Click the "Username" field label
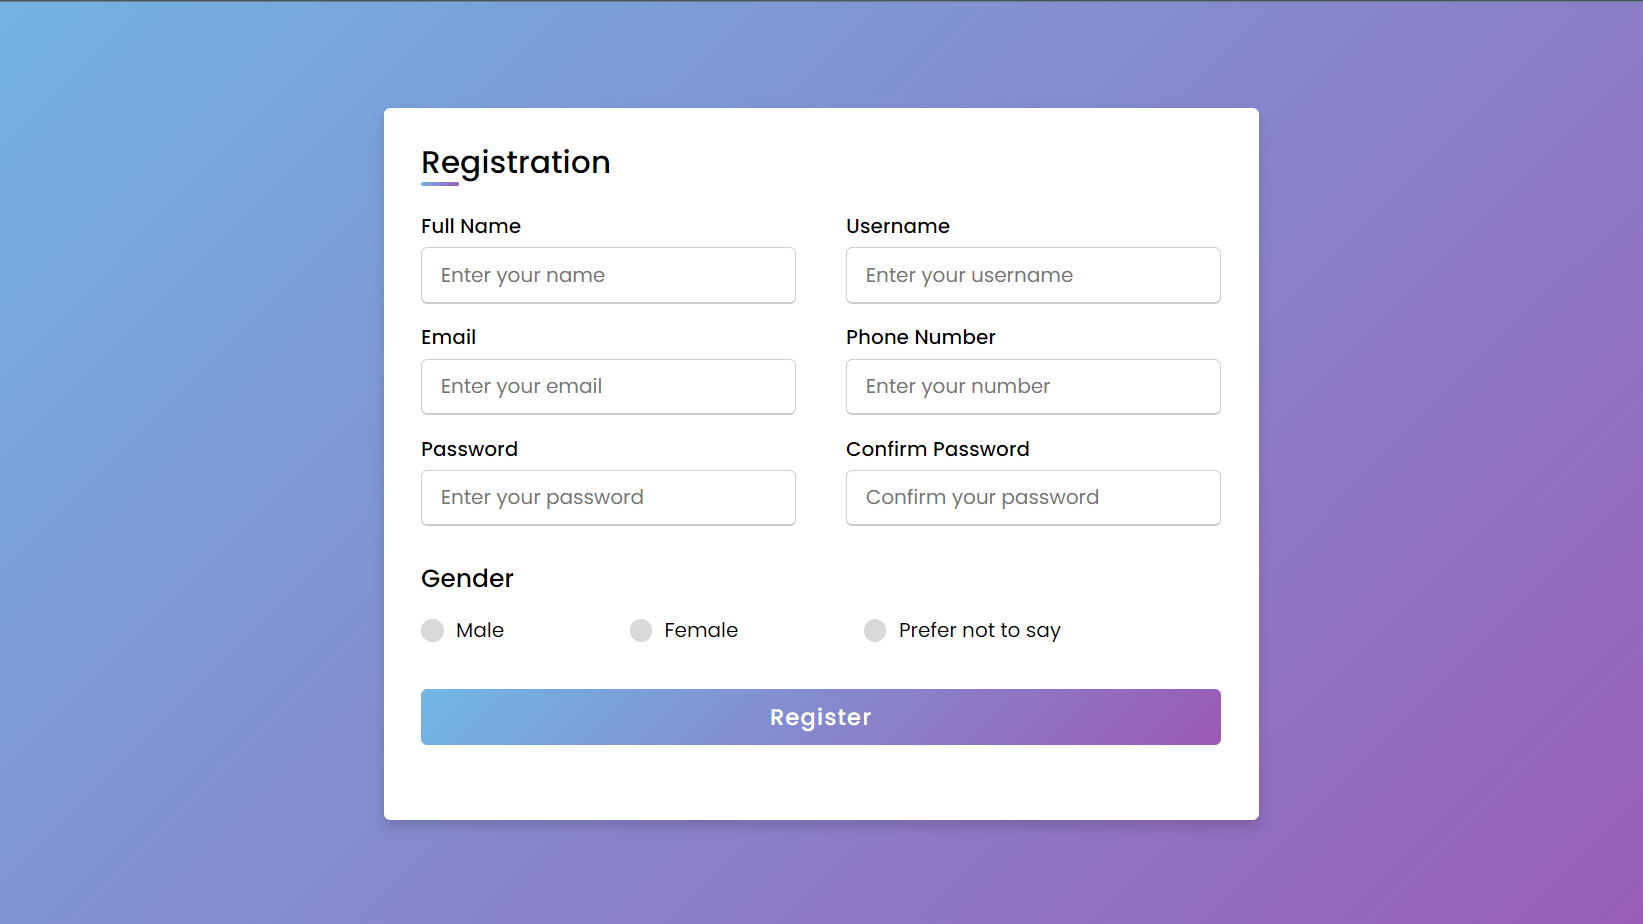 coord(898,226)
